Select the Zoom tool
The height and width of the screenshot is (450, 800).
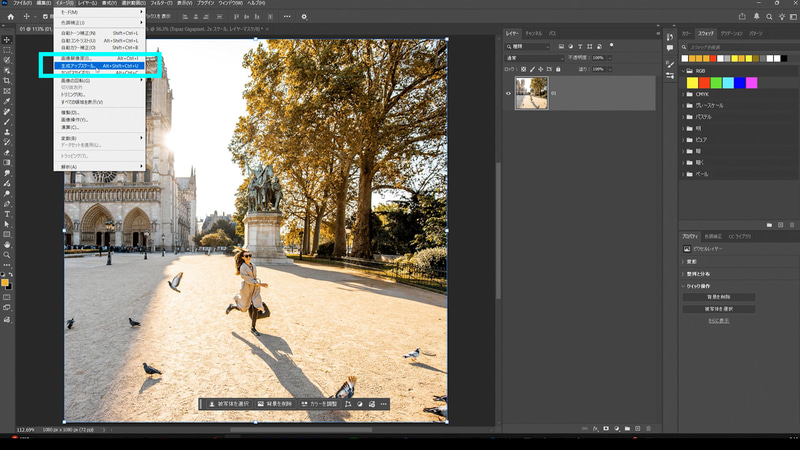coord(7,255)
